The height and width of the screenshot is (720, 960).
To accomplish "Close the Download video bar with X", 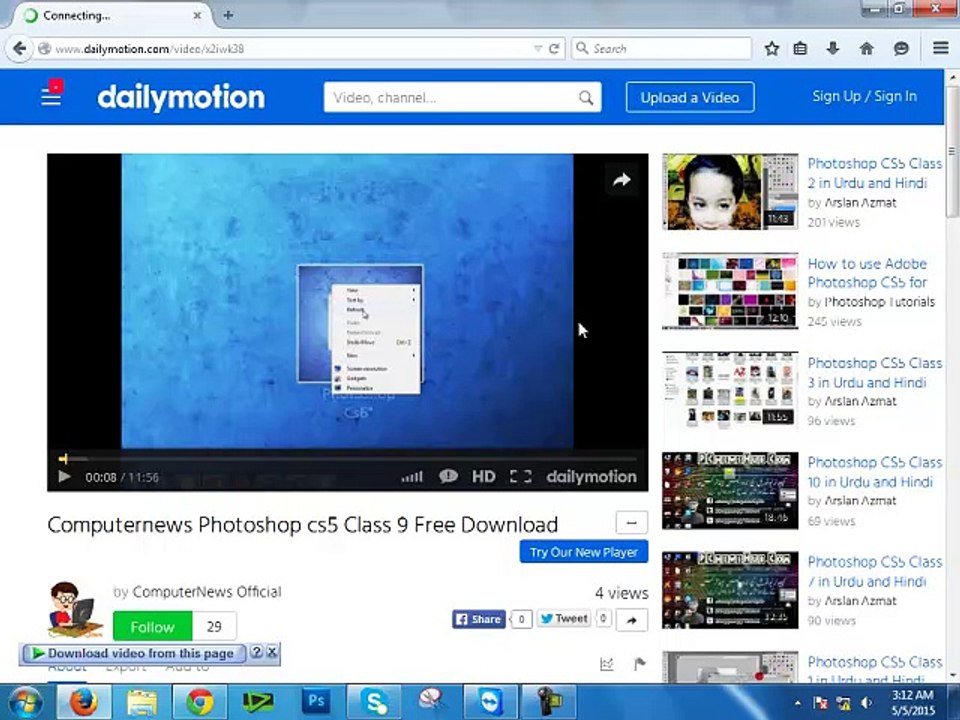I will pyautogui.click(x=272, y=653).
